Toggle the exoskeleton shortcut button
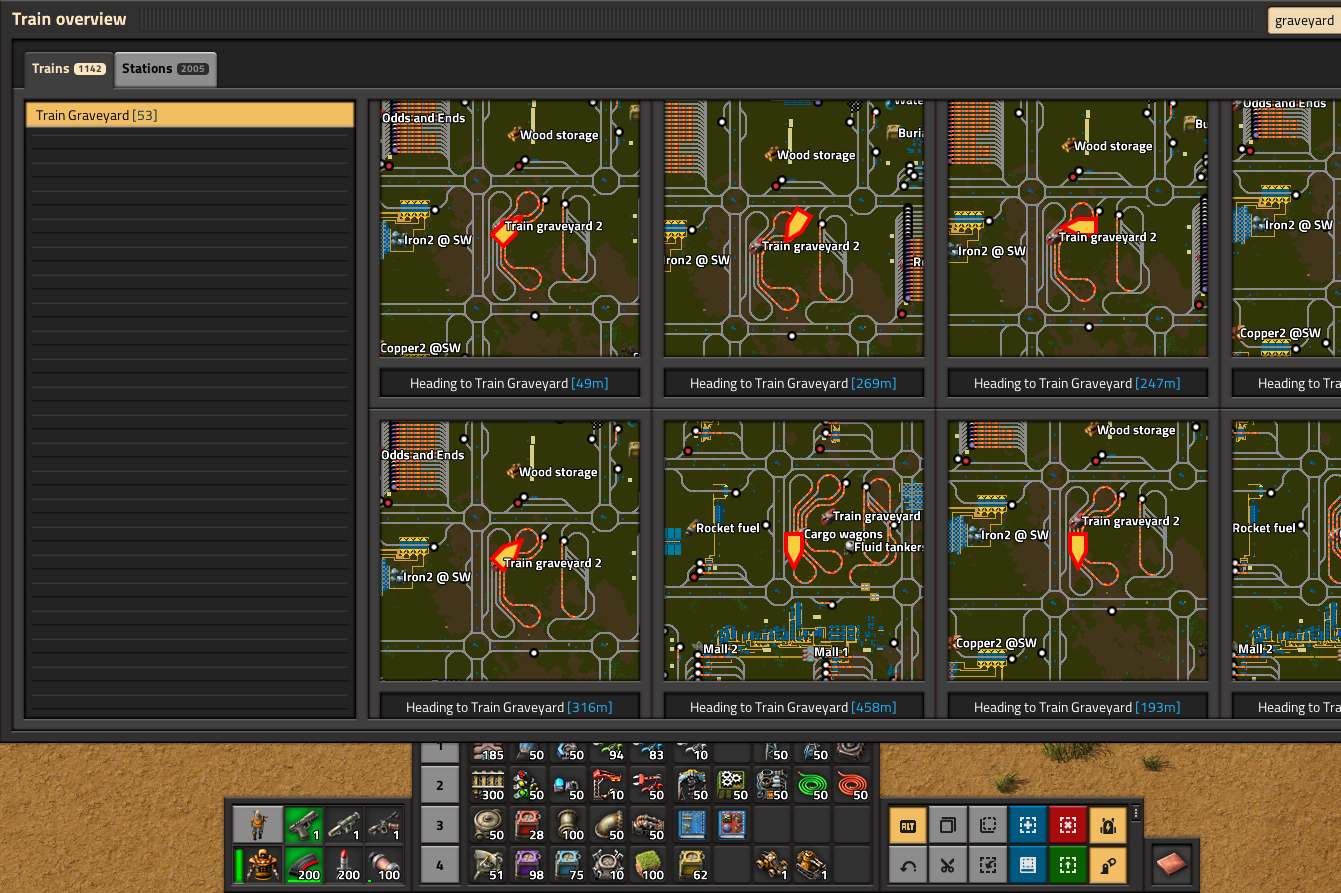Image resolution: width=1341 pixels, height=893 pixels. pyautogui.click(x=1108, y=865)
